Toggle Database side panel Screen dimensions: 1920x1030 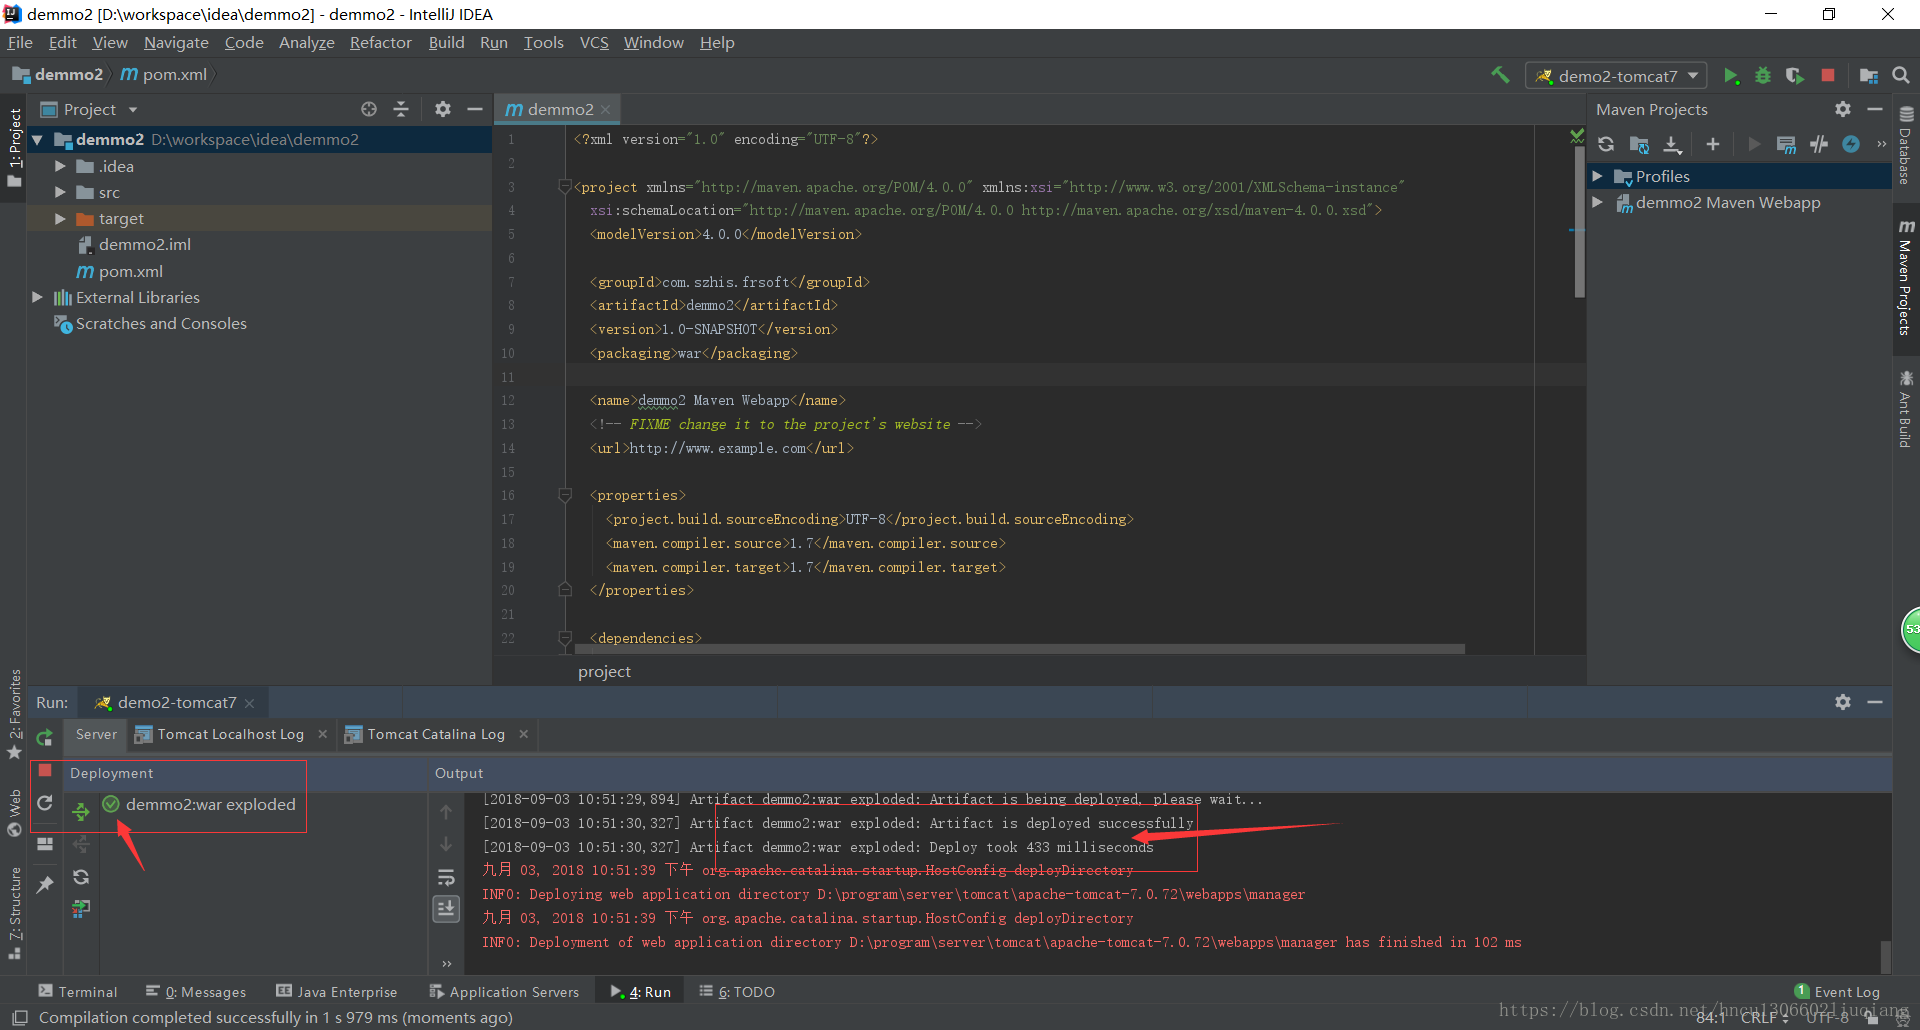point(1906,147)
